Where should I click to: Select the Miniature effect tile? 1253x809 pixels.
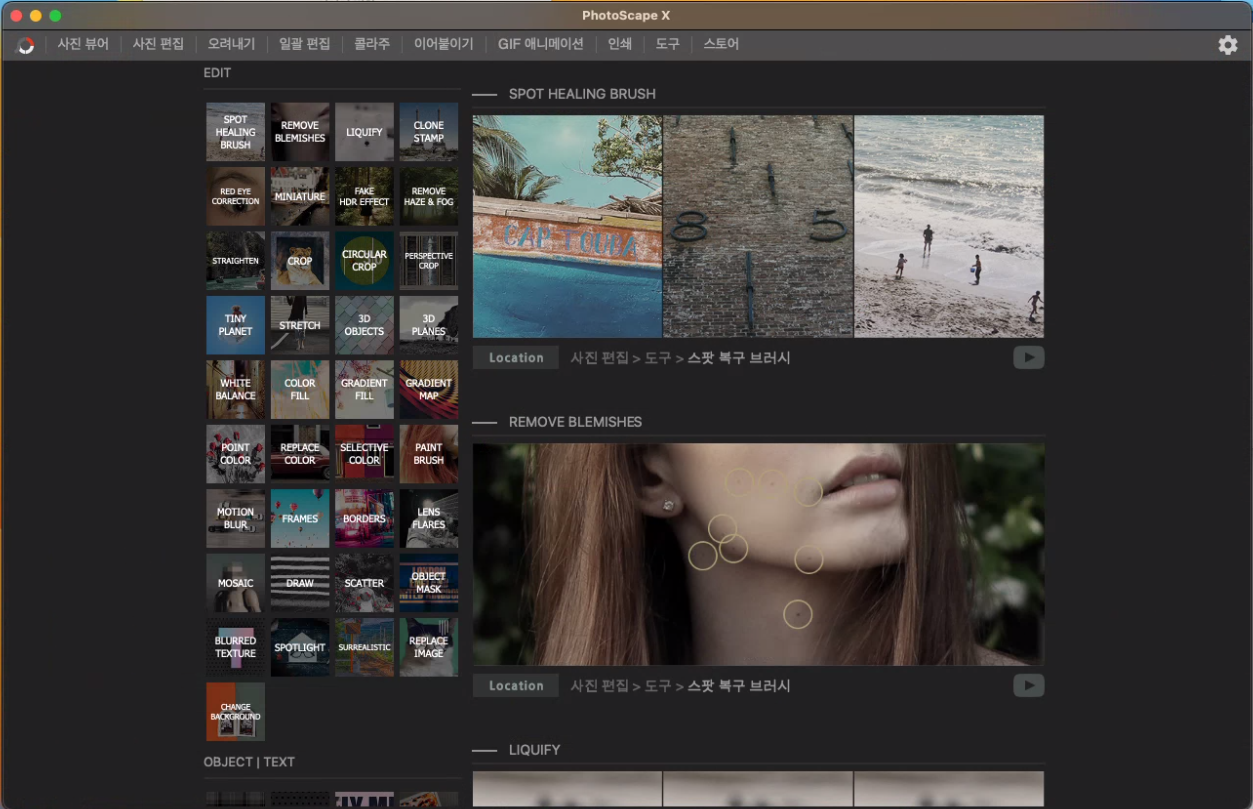[x=300, y=196]
